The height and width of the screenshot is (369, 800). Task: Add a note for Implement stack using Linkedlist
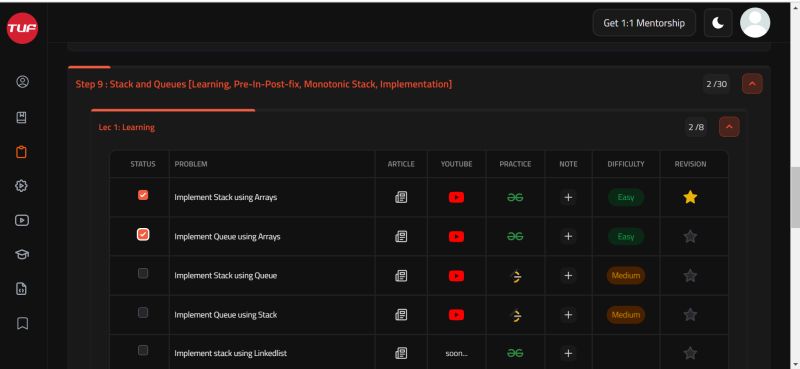pos(568,353)
